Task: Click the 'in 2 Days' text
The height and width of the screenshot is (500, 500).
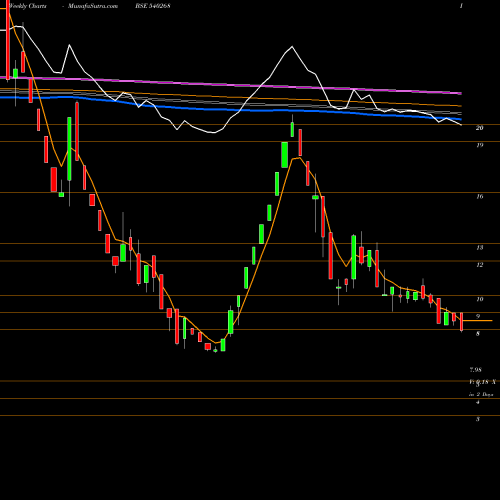Action: click(x=481, y=394)
